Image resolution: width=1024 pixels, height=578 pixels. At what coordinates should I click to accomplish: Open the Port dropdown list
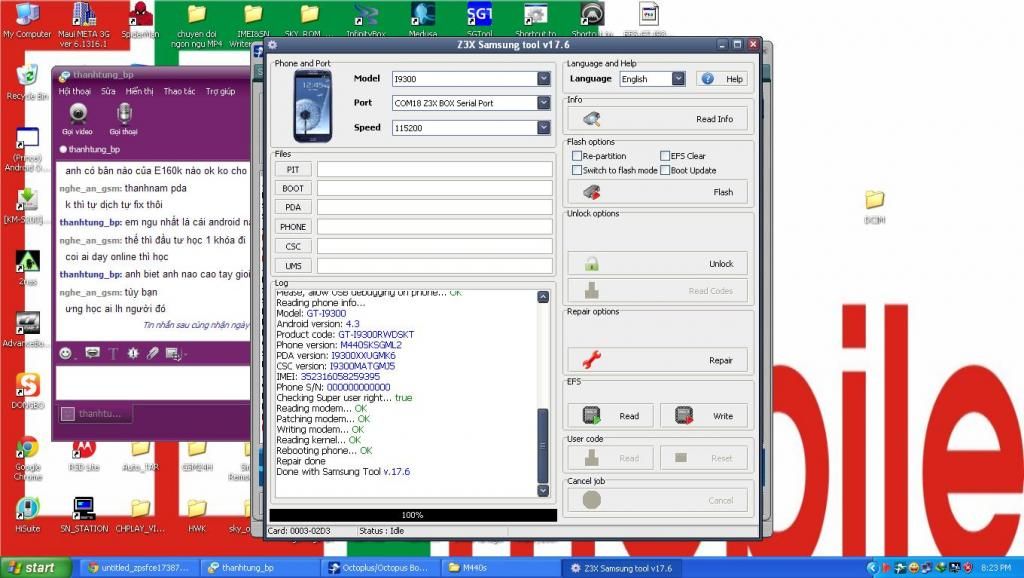pyautogui.click(x=543, y=103)
